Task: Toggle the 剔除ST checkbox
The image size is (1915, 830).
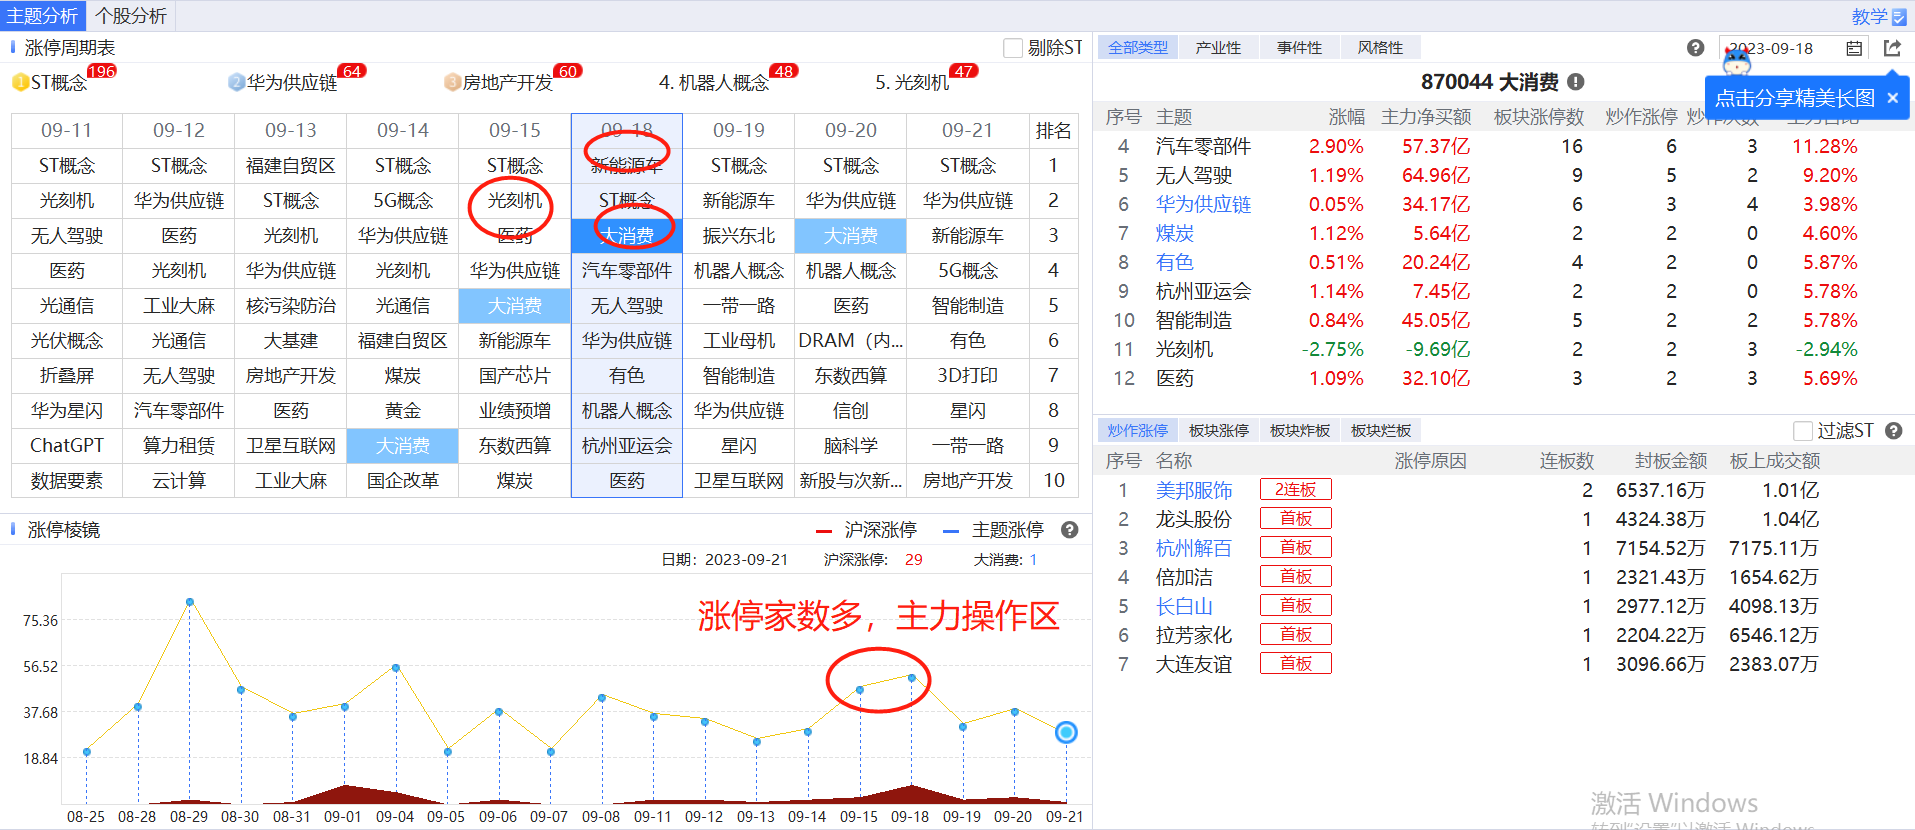Action: [x=1013, y=48]
